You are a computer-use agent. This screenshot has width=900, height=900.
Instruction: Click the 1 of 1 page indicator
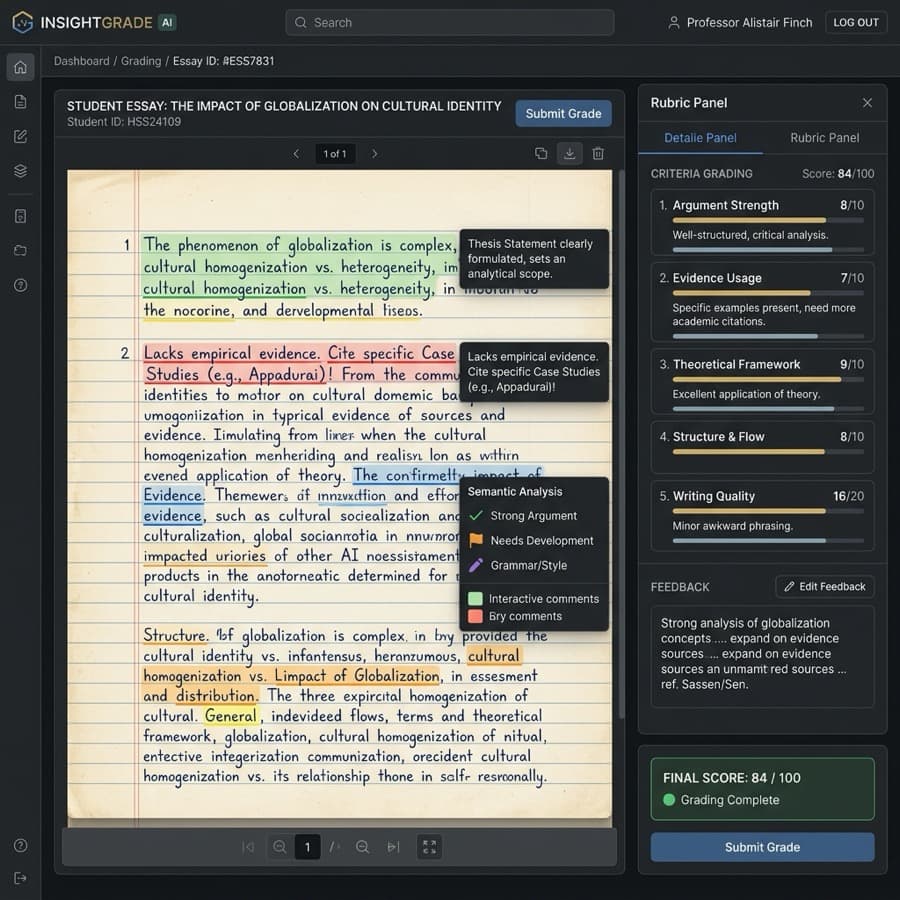(335, 153)
